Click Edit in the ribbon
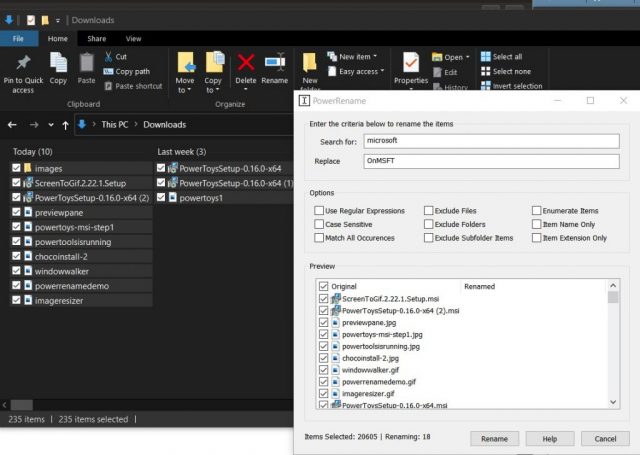The width and height of the screenshot is (640, 455). (x=445, y=72)
